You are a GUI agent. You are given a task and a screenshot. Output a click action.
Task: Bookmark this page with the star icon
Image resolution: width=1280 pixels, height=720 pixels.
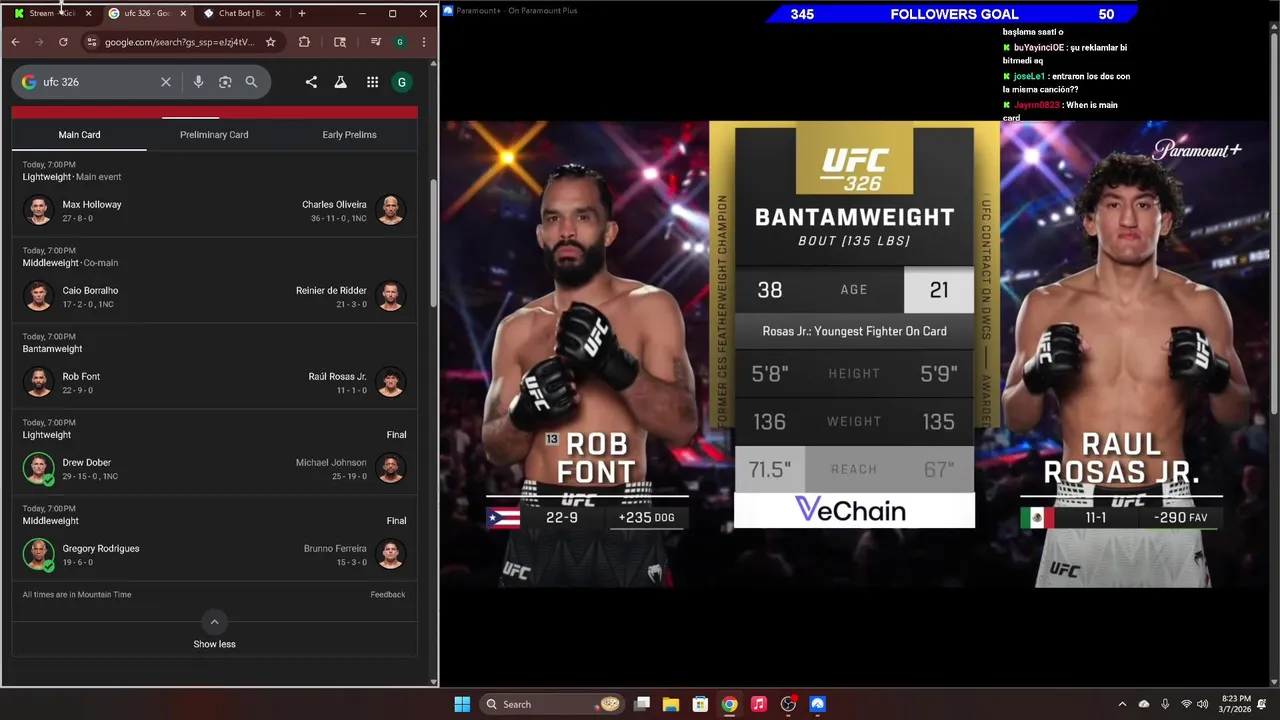click(x=270, y=42)
